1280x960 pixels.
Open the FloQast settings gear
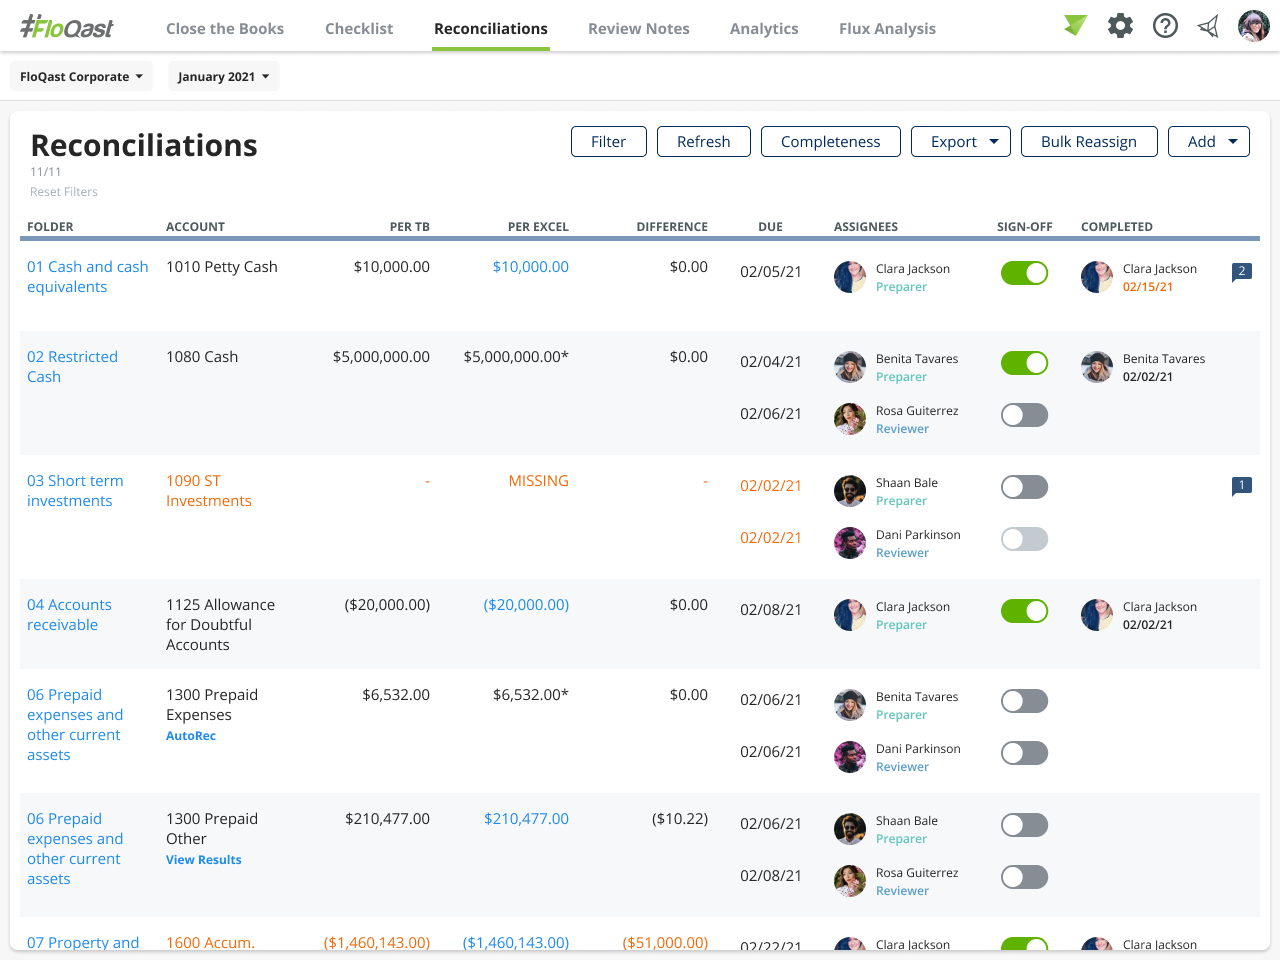tap(1120, 26)
